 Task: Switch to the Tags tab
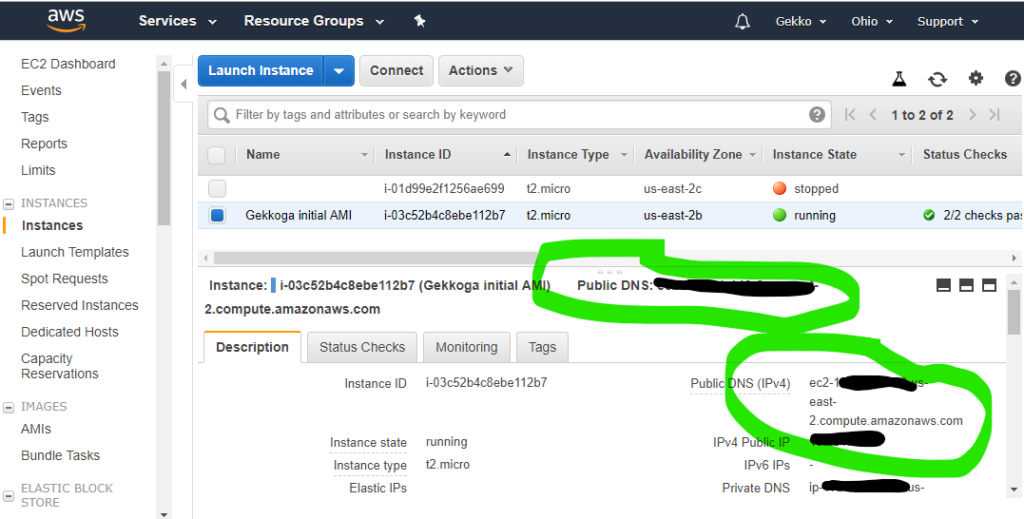click(x=542, y=347)
